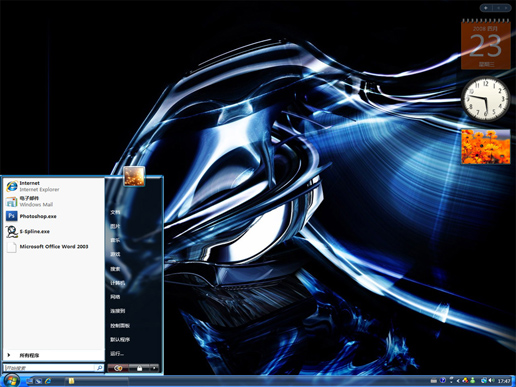516x387 pixels.
Task: Click the Start menu lock button
Action: tap(139, 368)
